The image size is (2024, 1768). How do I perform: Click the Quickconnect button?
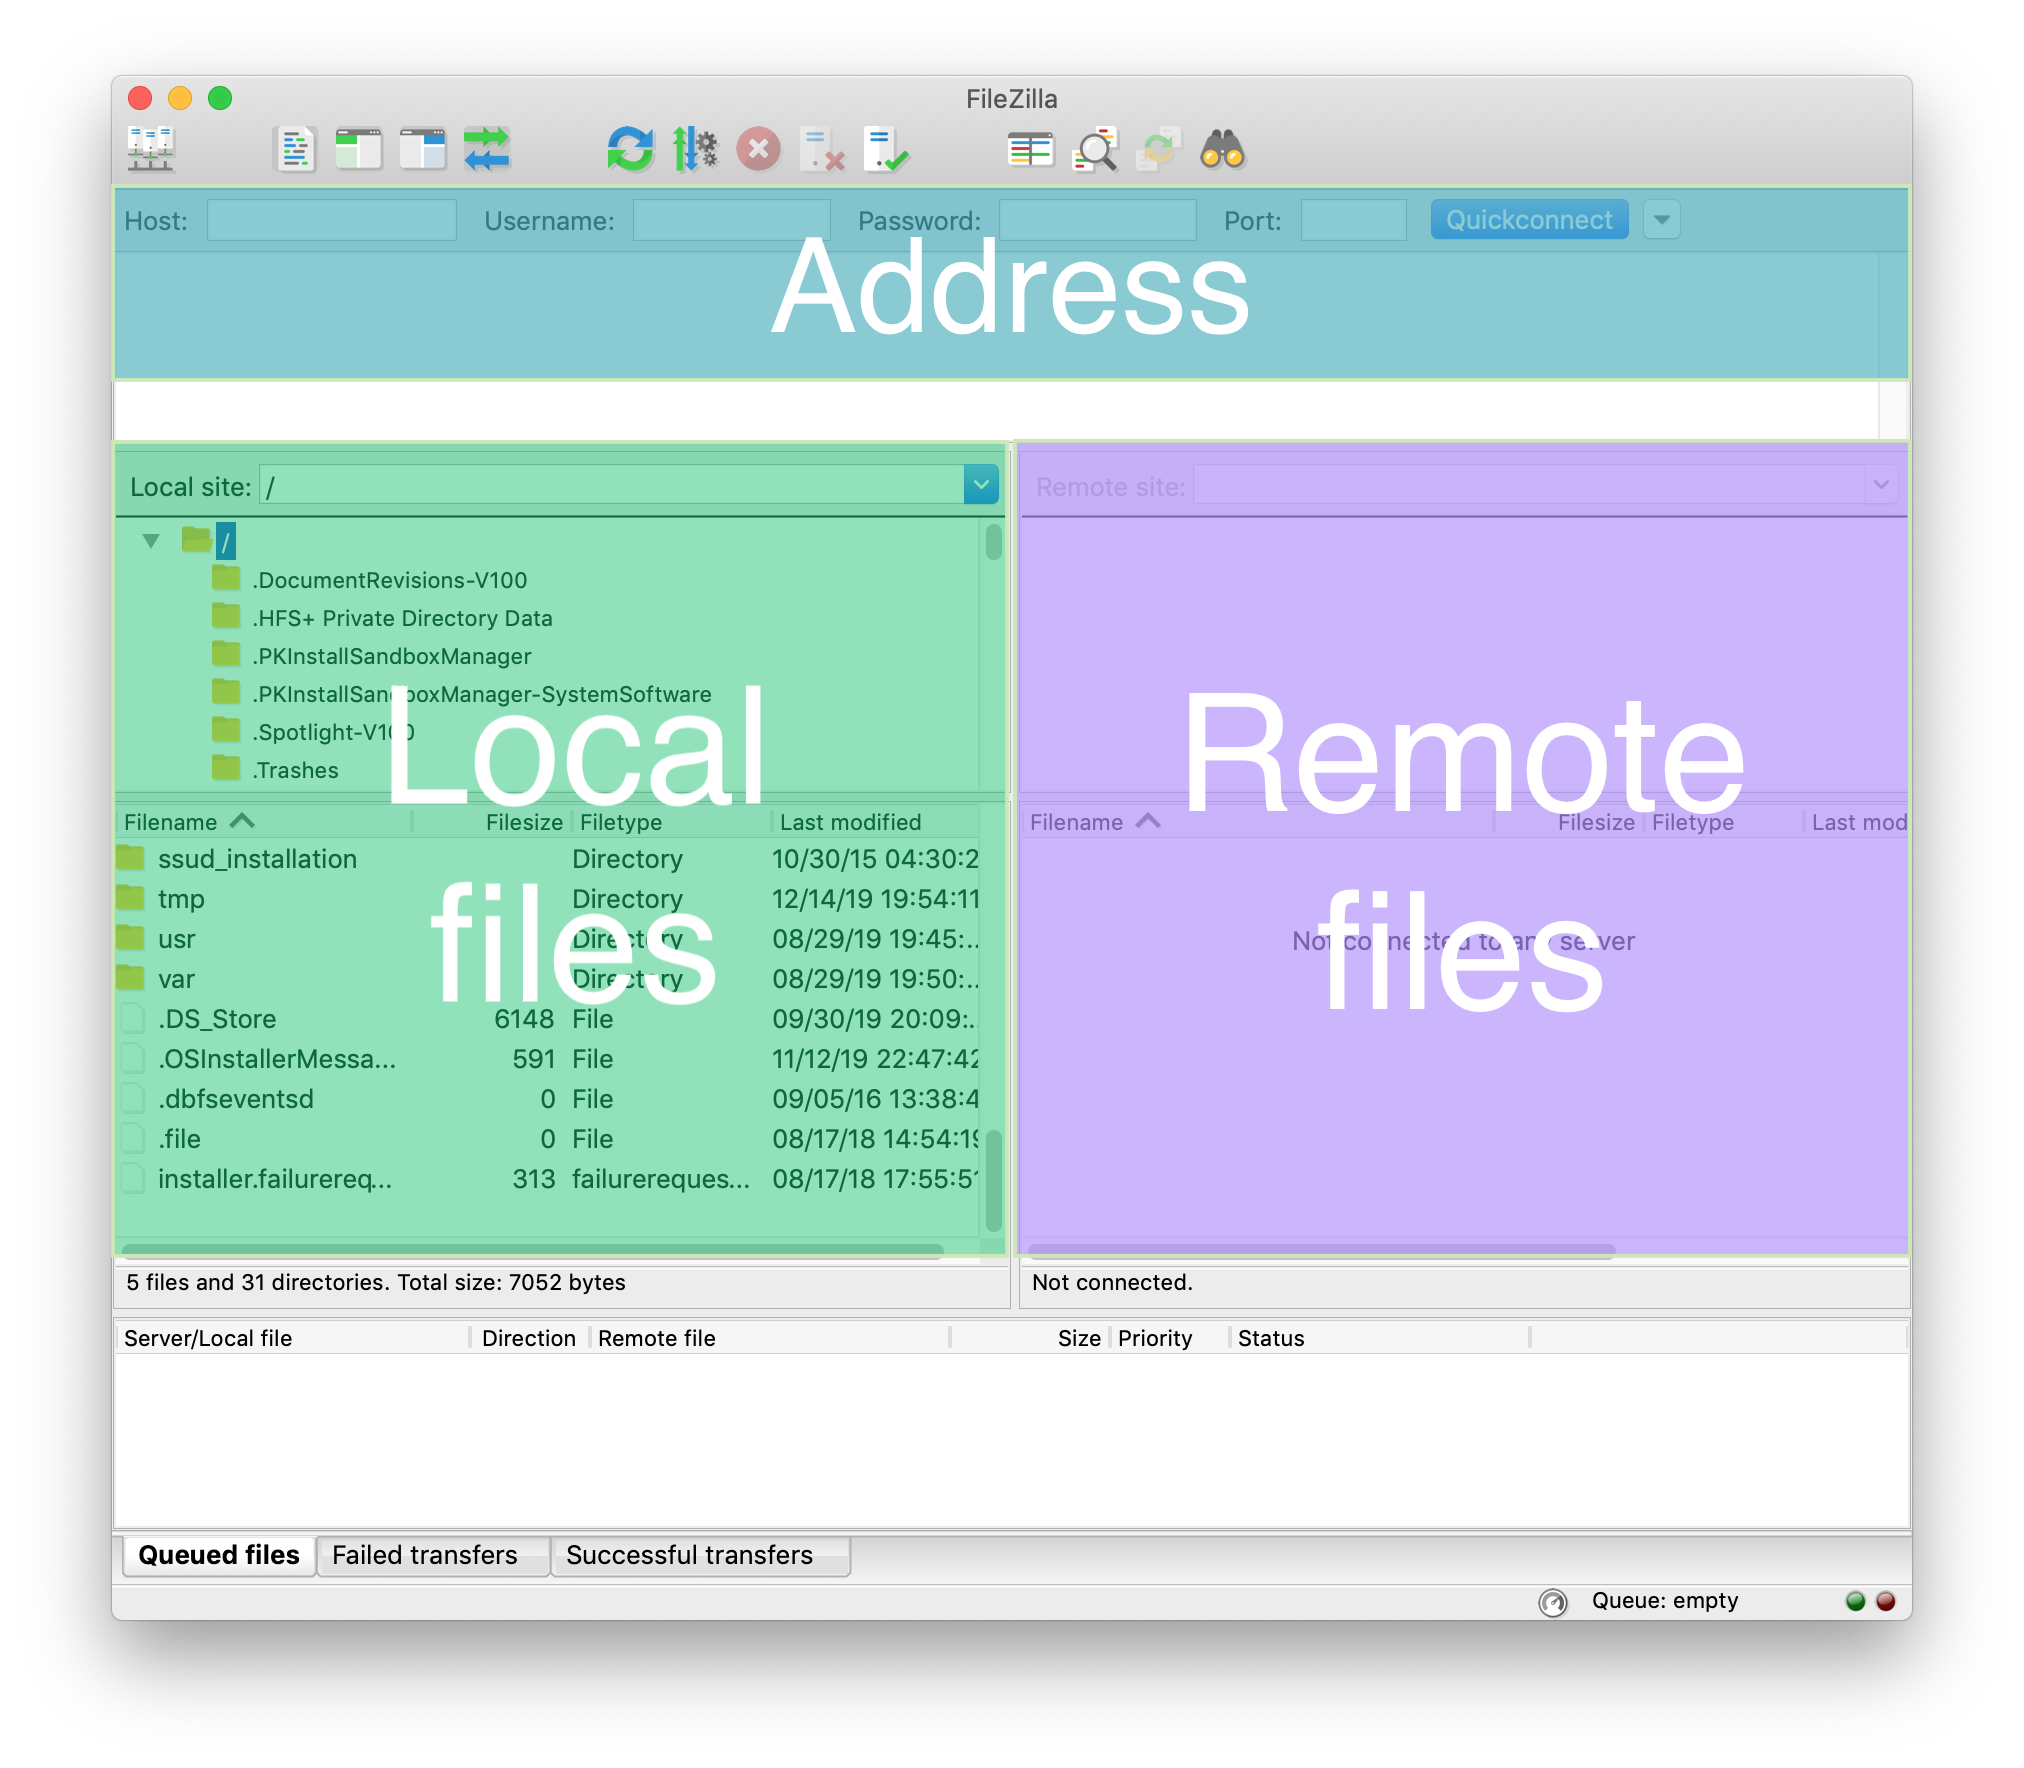[x=1528, y=219]
